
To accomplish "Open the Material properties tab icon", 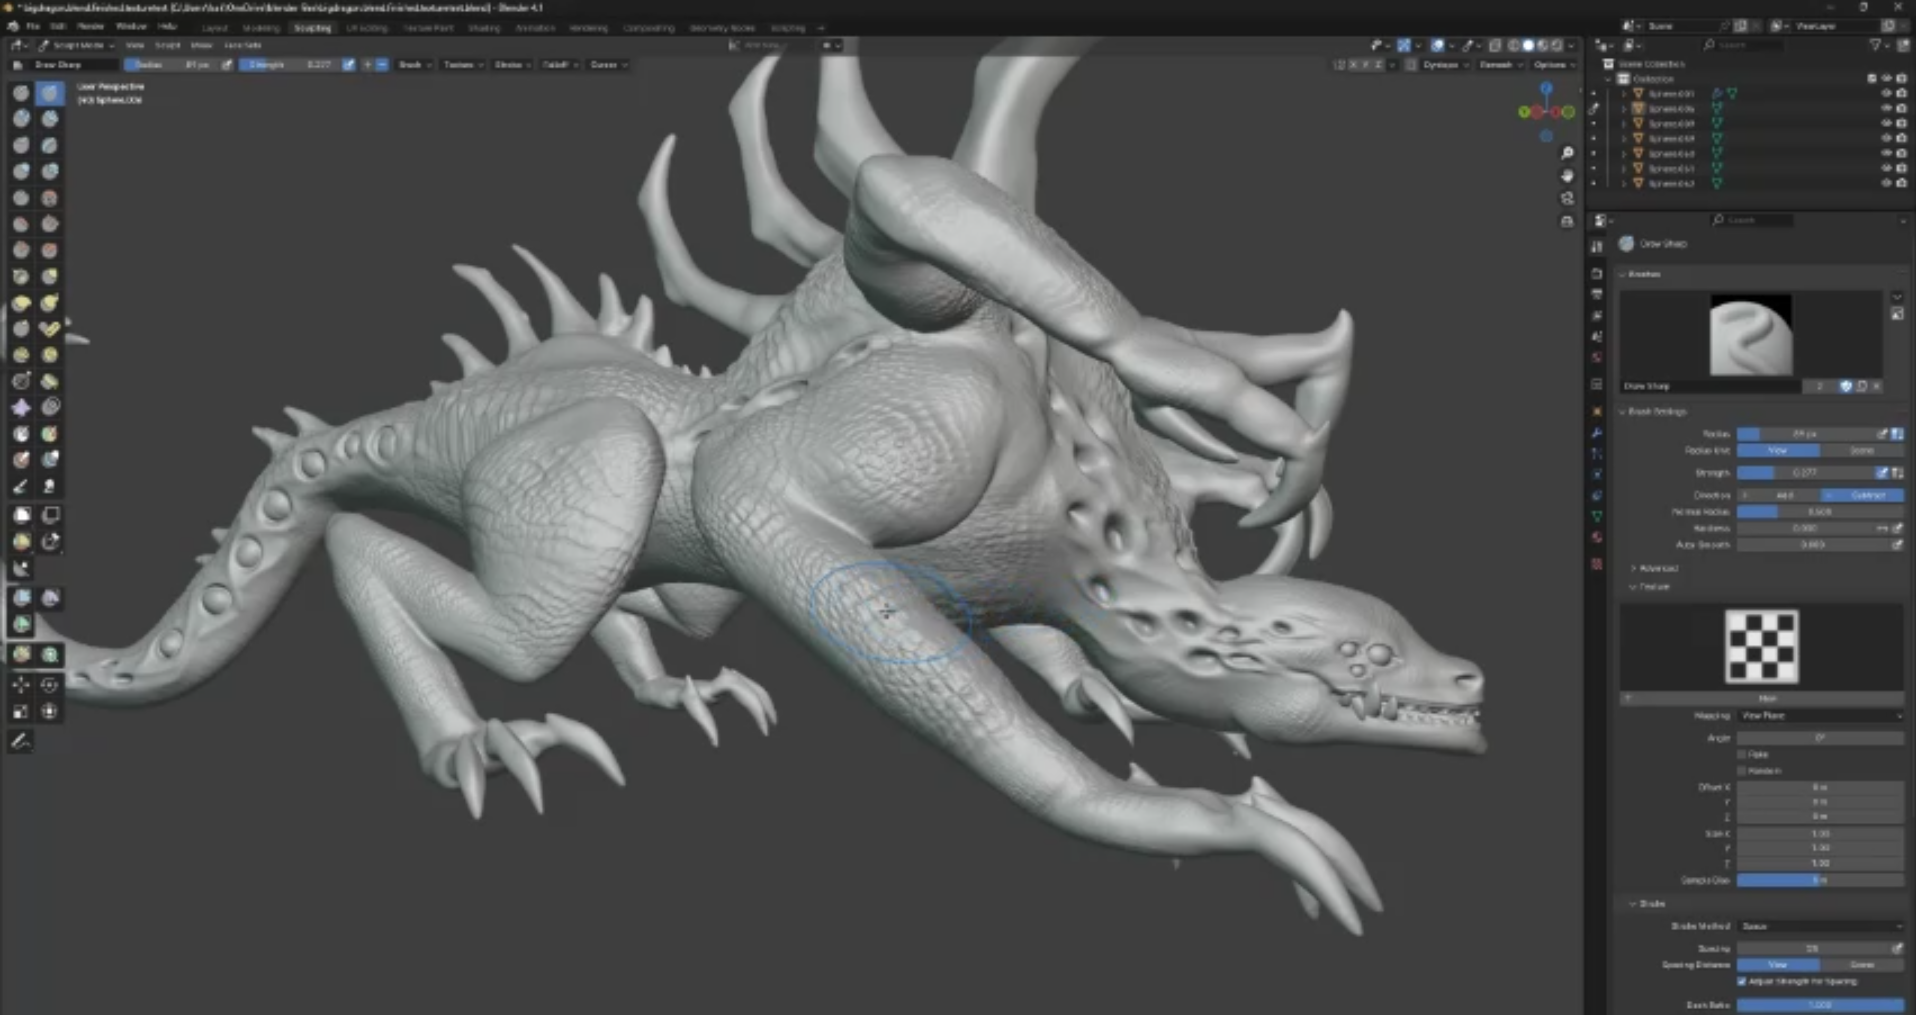I will coord(1597,537).
